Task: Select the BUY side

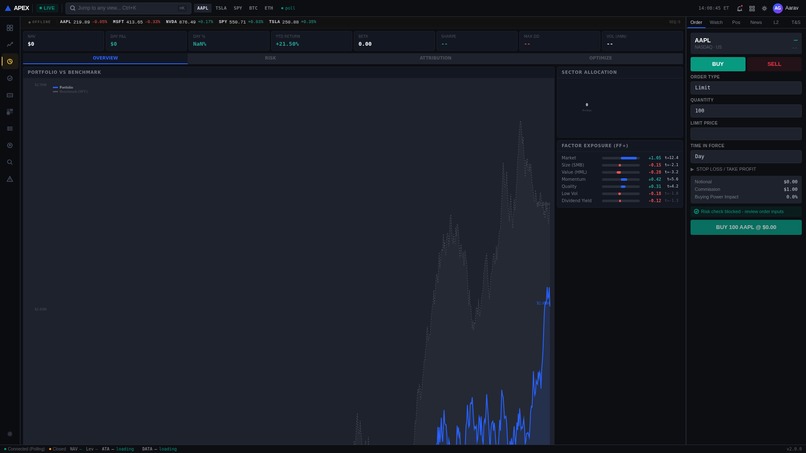Action: tap(718, 64)
